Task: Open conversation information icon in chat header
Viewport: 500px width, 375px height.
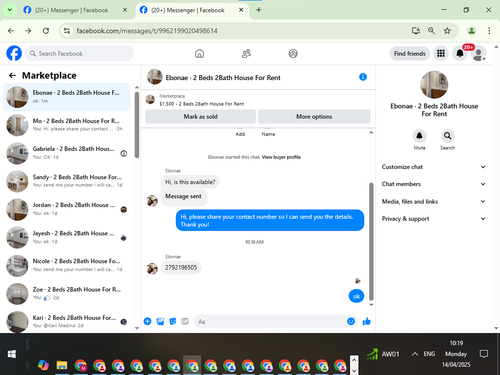Action: click(x=363, y=77)
